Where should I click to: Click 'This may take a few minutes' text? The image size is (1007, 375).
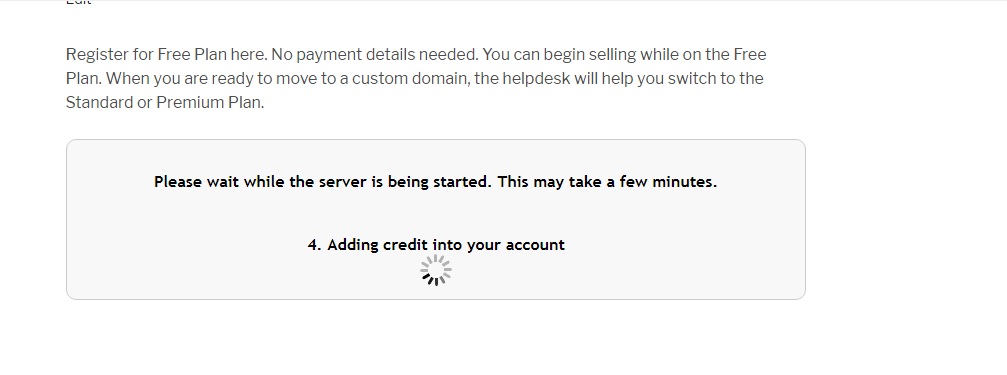(608, 182)
